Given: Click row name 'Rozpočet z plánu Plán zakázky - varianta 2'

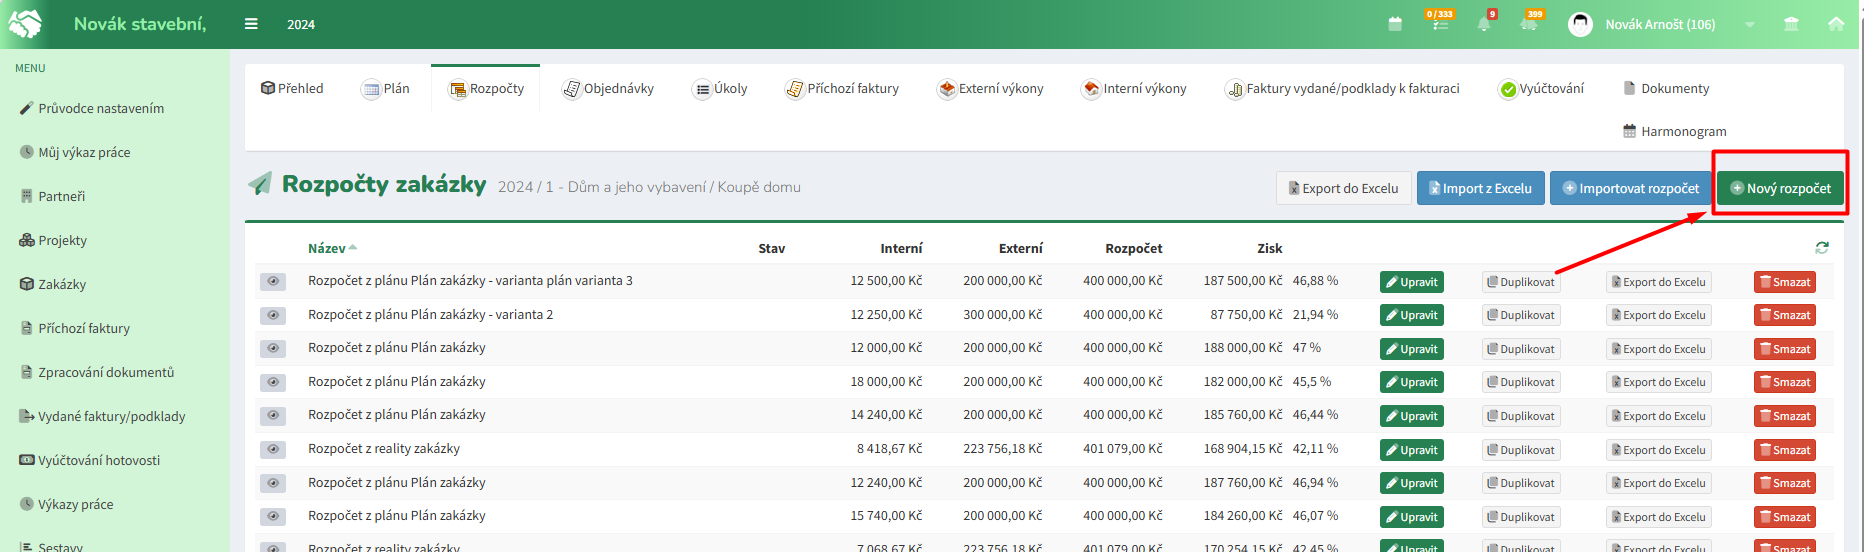Looking at the screenshot, I should [430, 314].
